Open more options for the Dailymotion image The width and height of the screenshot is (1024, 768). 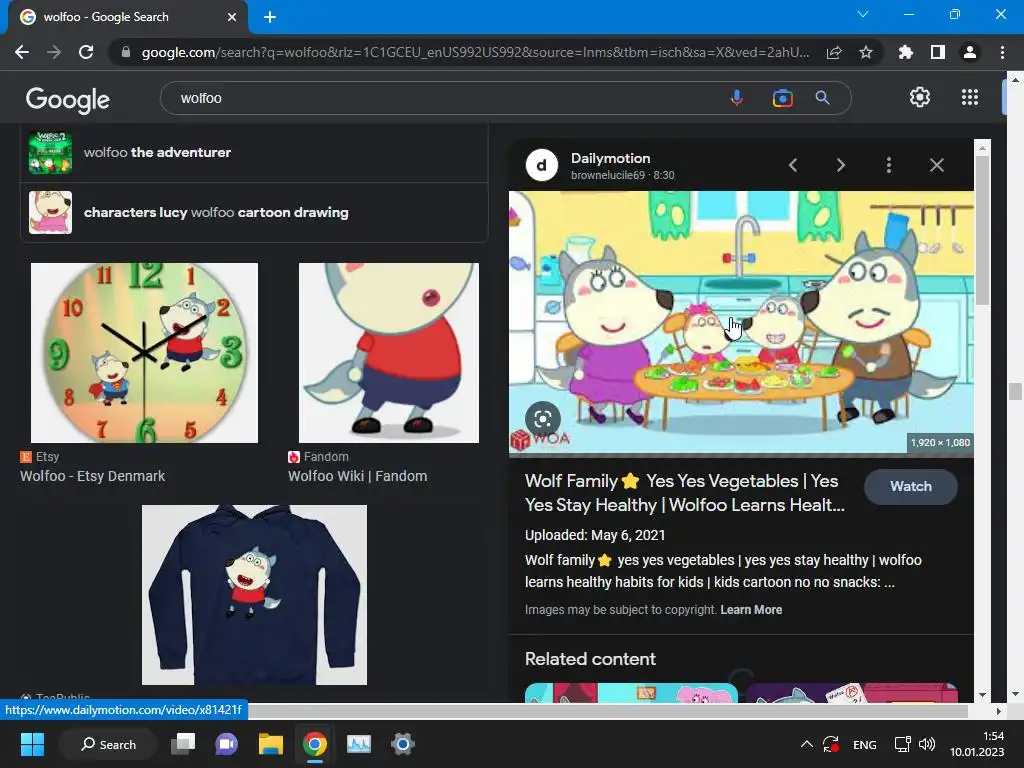pyautogui.click(x=889, y=165)
